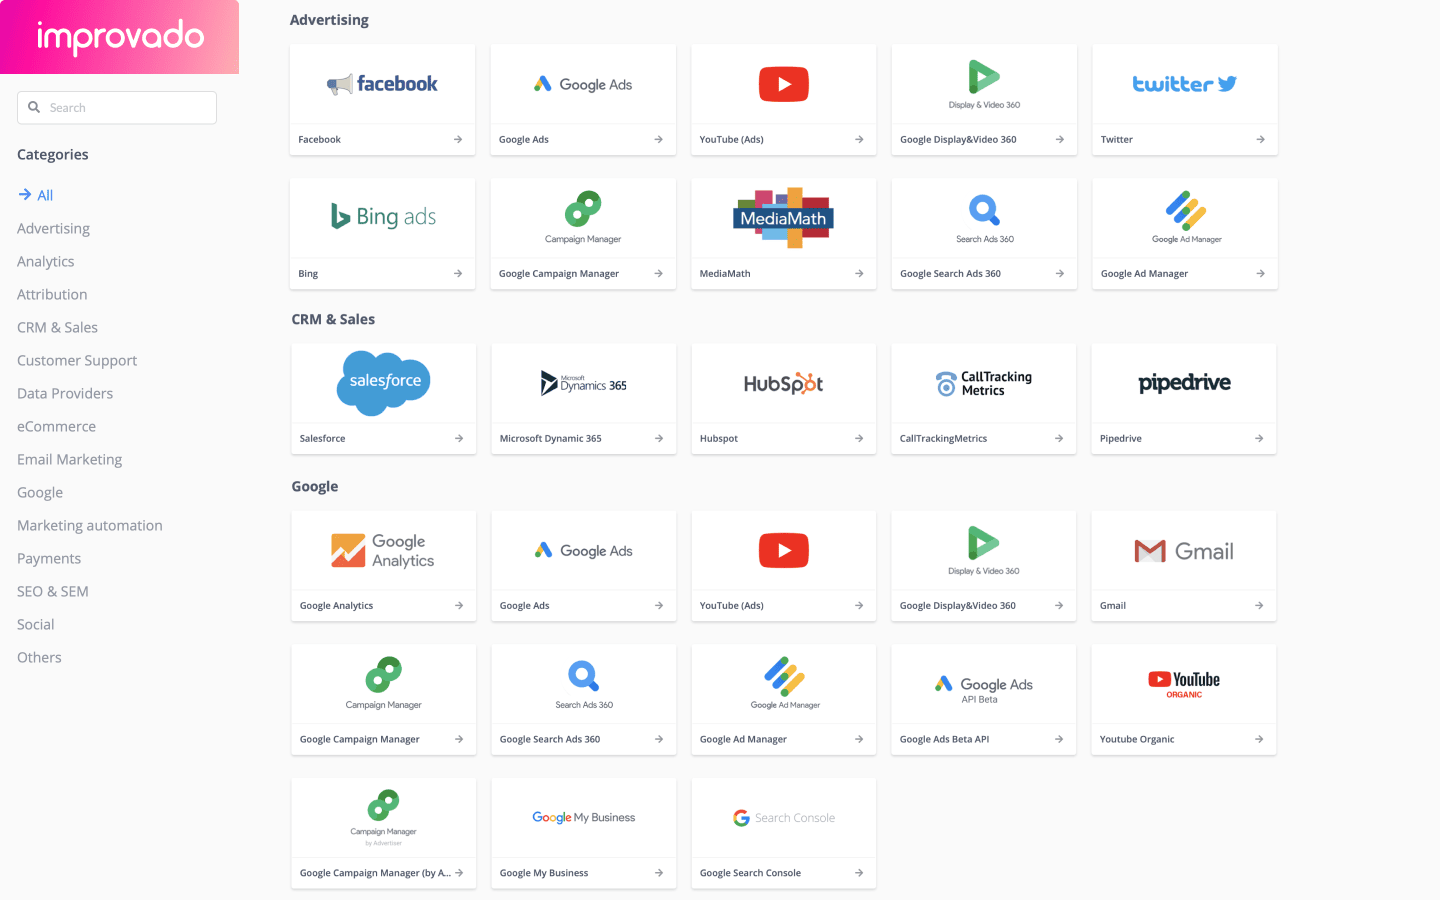1440x900 pixels.
Task: Click the Bing ads logo
Action: (383, 216)
